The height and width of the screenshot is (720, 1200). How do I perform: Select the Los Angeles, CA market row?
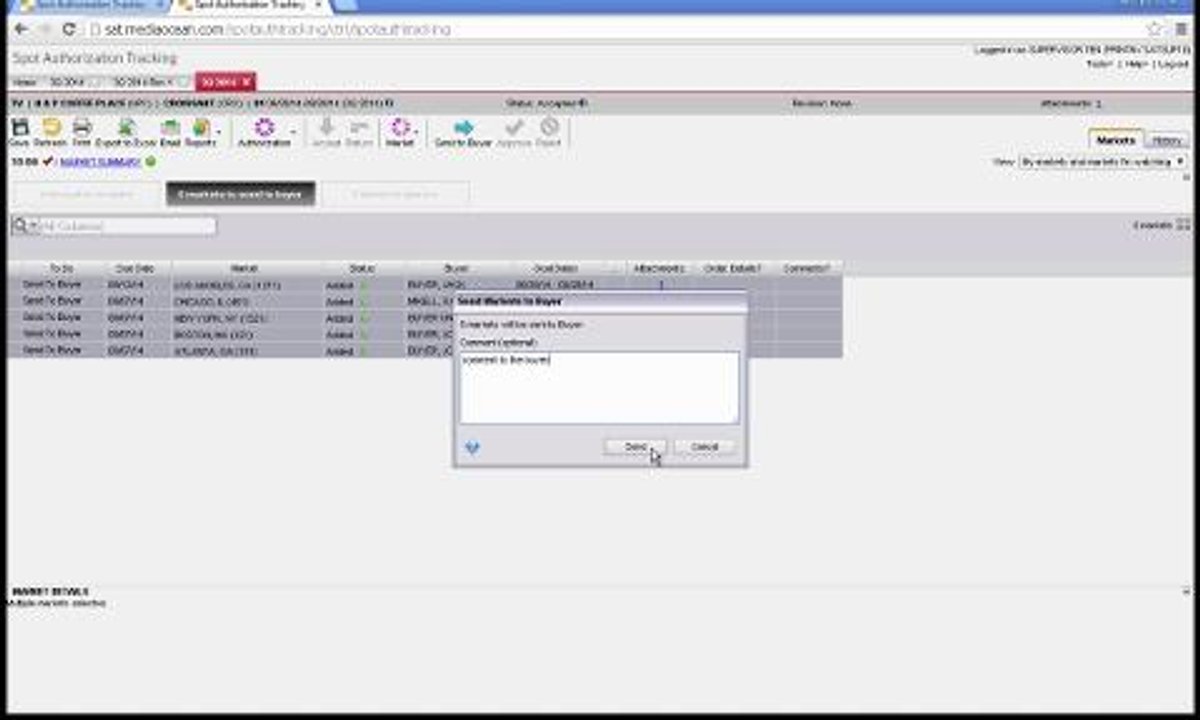[425, 285]
